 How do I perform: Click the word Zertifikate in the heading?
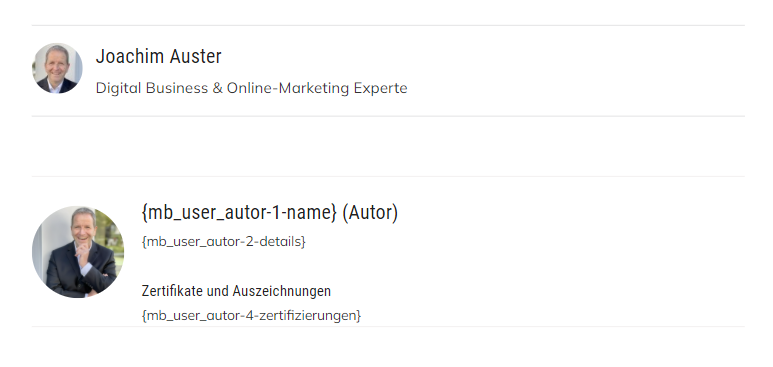pos(172,291)
